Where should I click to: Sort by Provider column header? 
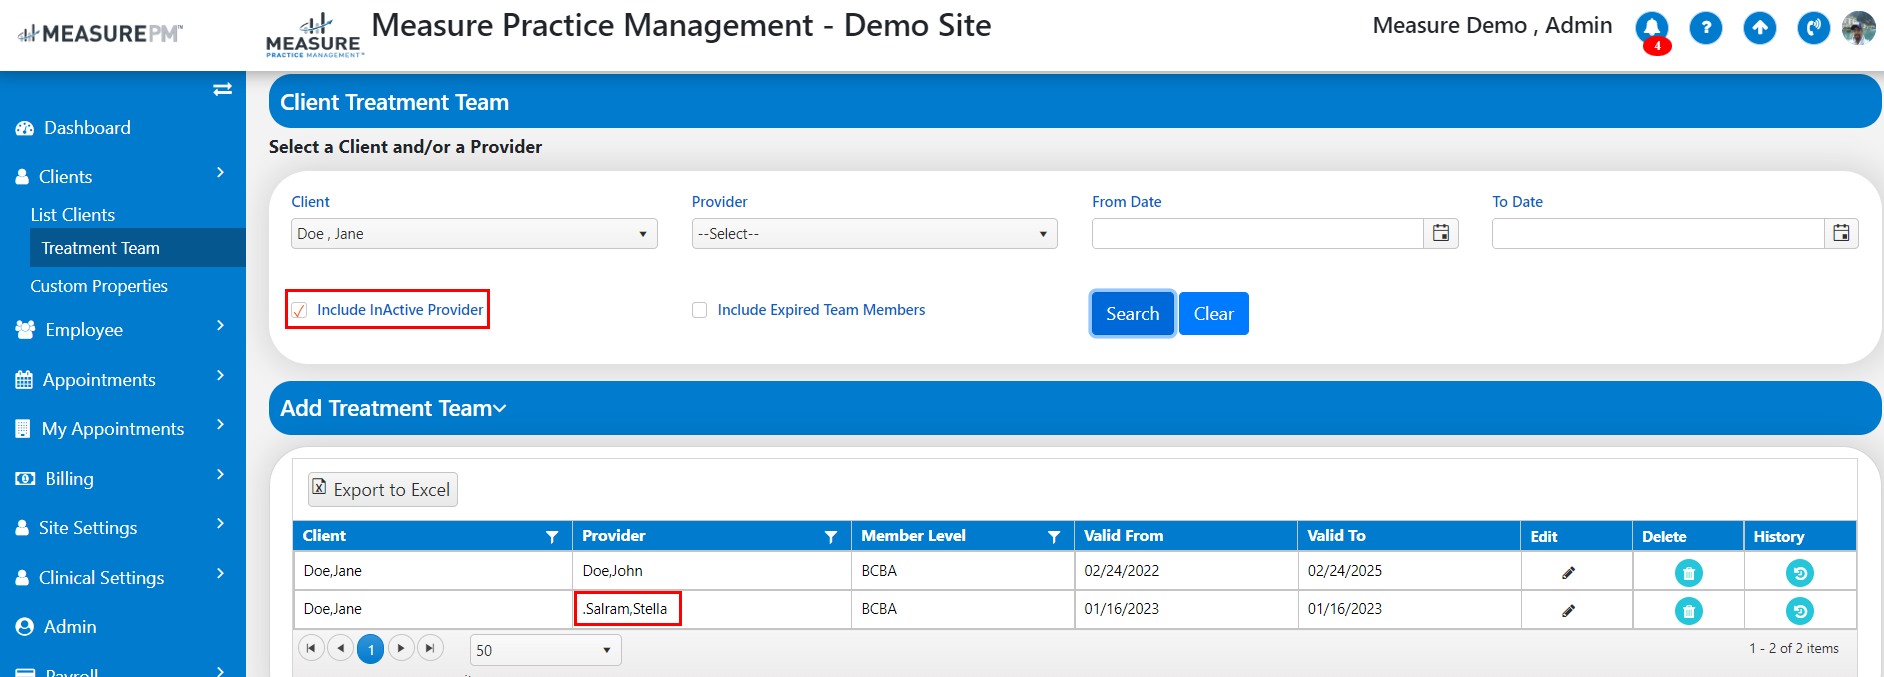coord(614,536)
